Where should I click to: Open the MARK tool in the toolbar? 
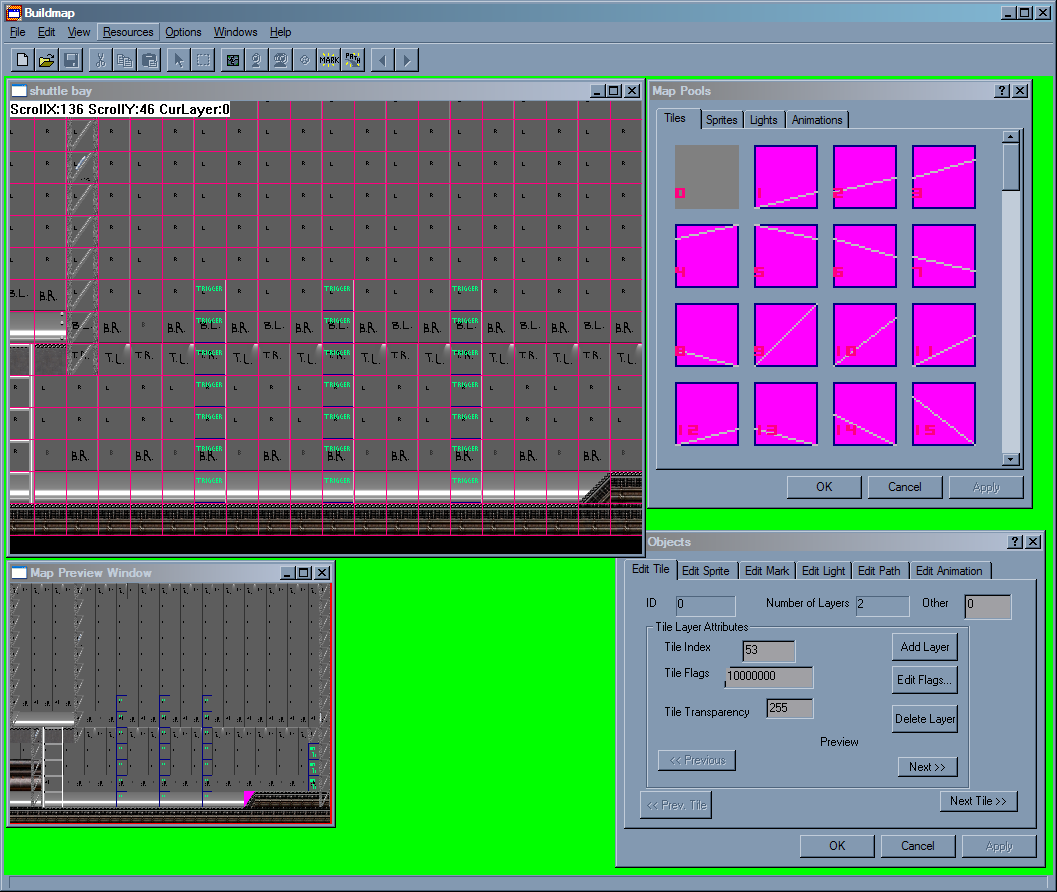[x=329, y=60]
